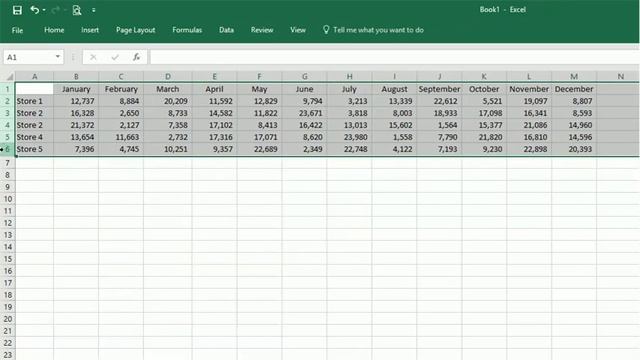Viewport: 640px width, 360px height.
Task: Click the Store 1 cell
Action: click(x=34, y=101)
